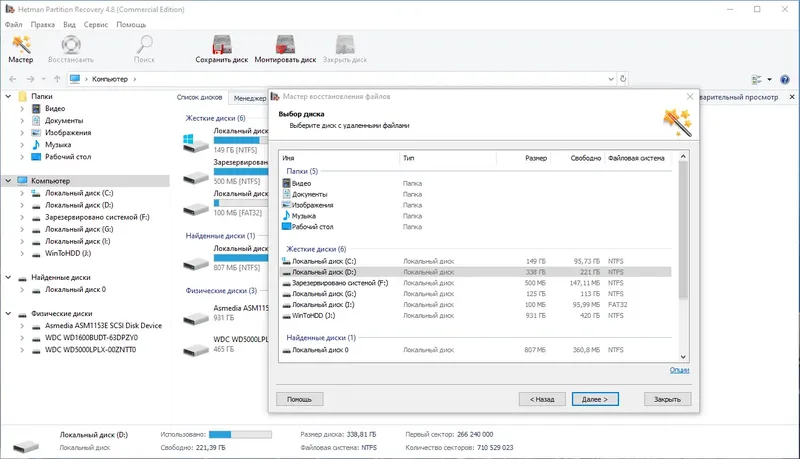The height and width of the screenshot is (459, 800).
Task: Sort by Файловая система column header
Action: click(x=636, y=158)
